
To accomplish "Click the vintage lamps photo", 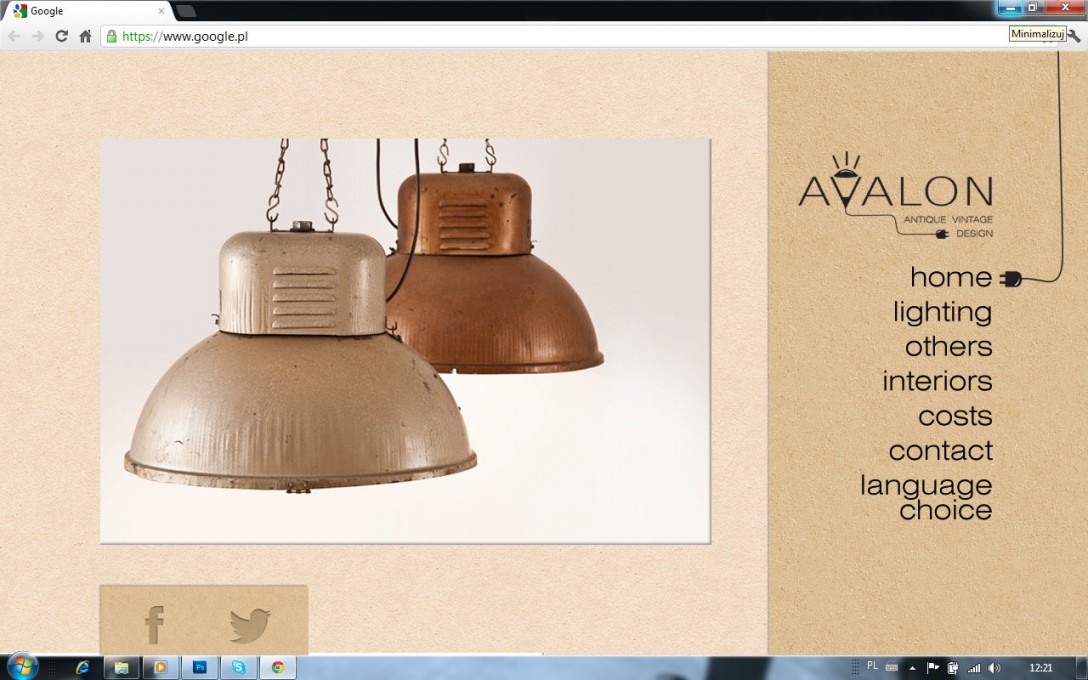I will (x=405, y=340).
